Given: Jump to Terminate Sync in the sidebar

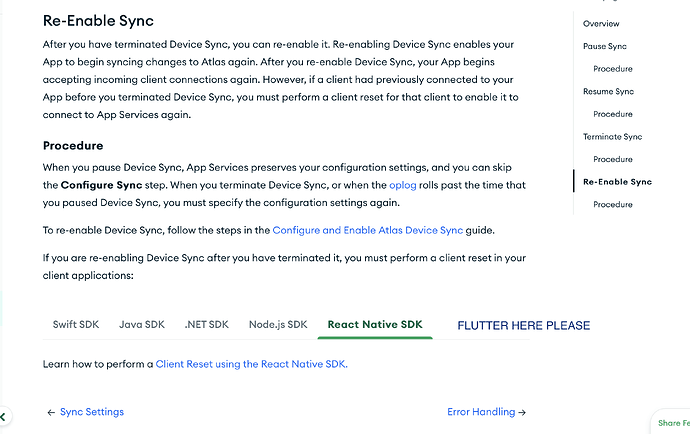Looking at the screenshot, I should (612, 136).
